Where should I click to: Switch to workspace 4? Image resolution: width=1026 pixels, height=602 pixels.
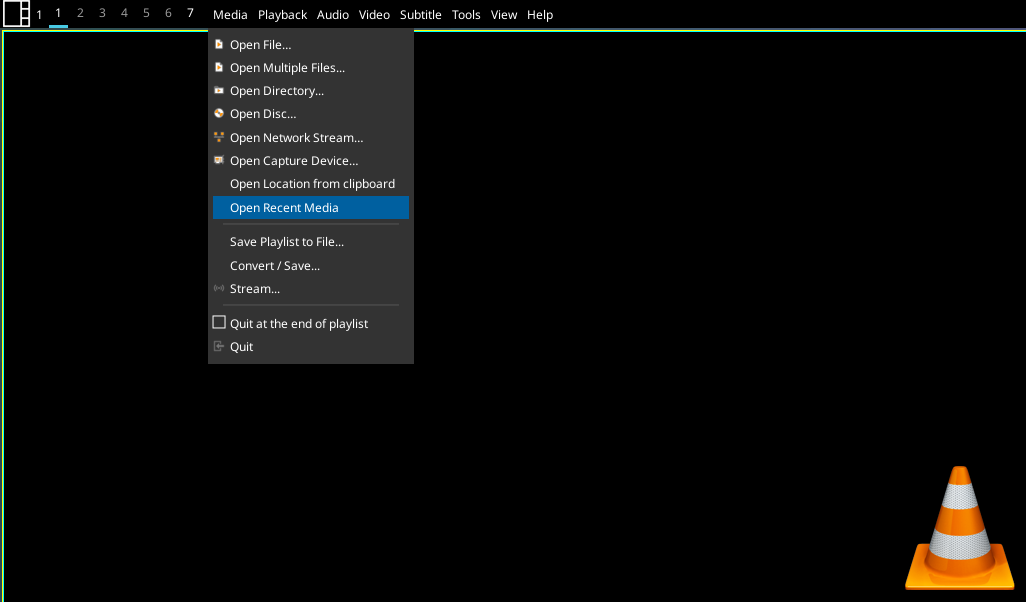pos(124,13)
